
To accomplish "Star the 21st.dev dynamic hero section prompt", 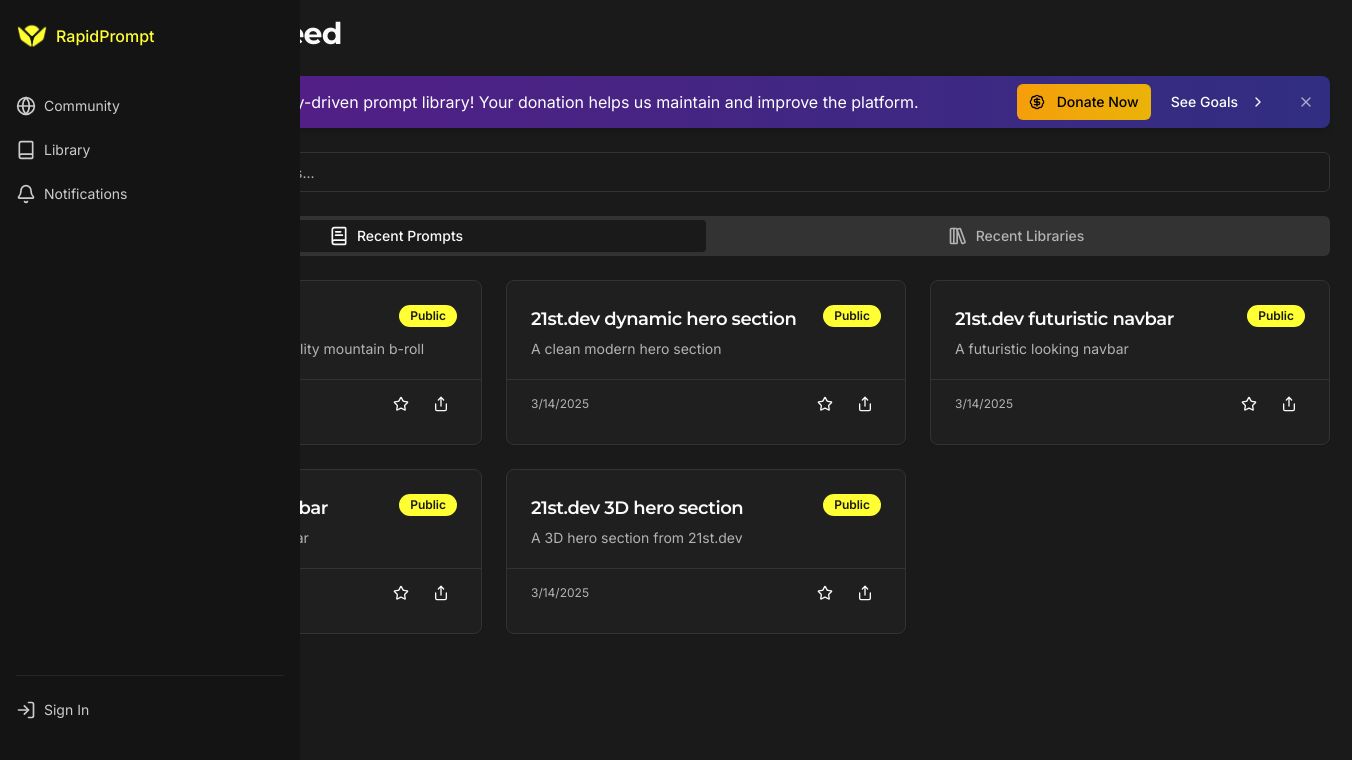I will pos(825,404).
